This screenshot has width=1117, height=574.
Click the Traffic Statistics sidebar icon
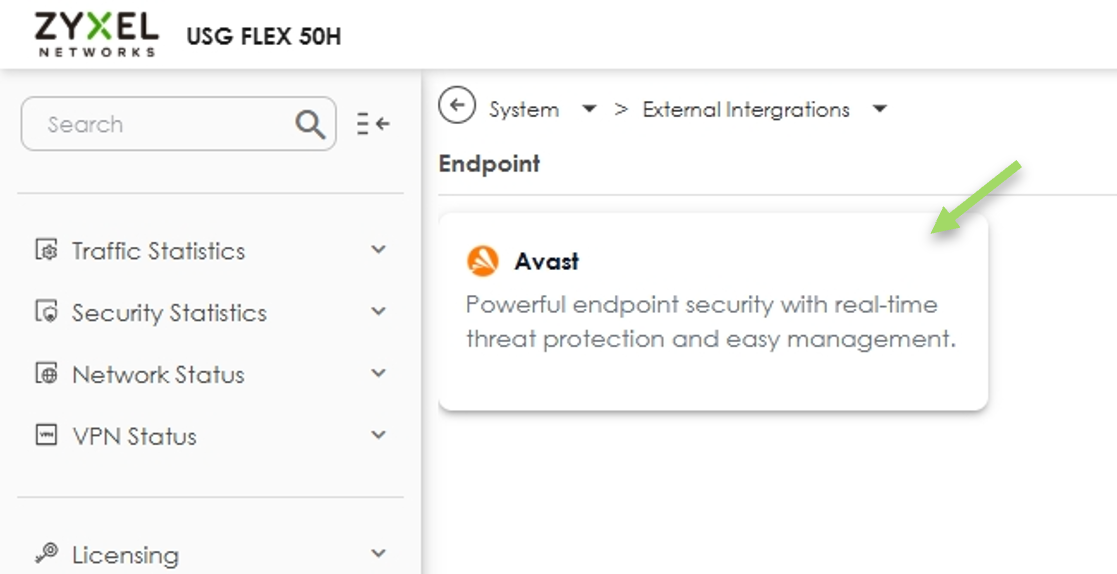click(46, 250)
